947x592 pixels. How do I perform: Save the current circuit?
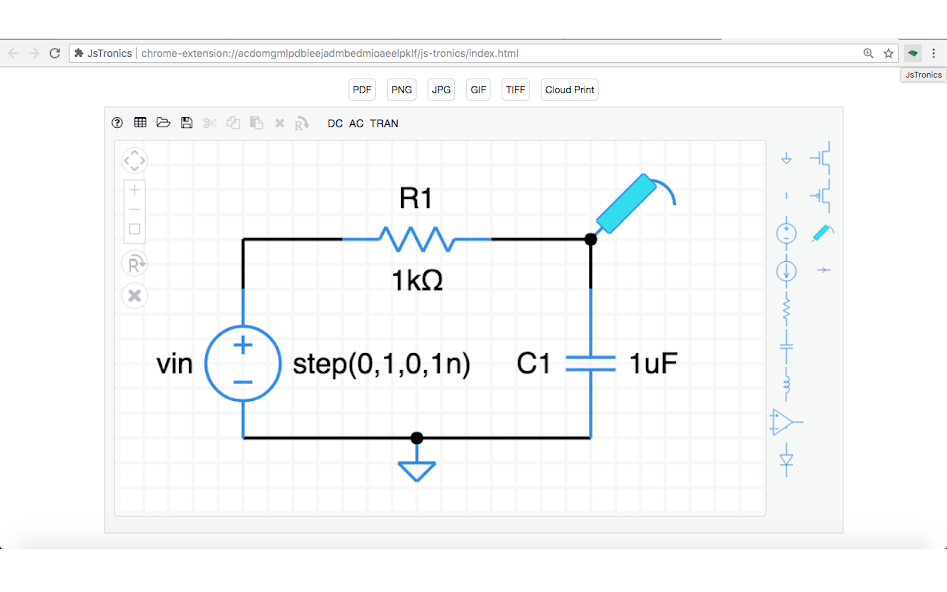[186, 122]
